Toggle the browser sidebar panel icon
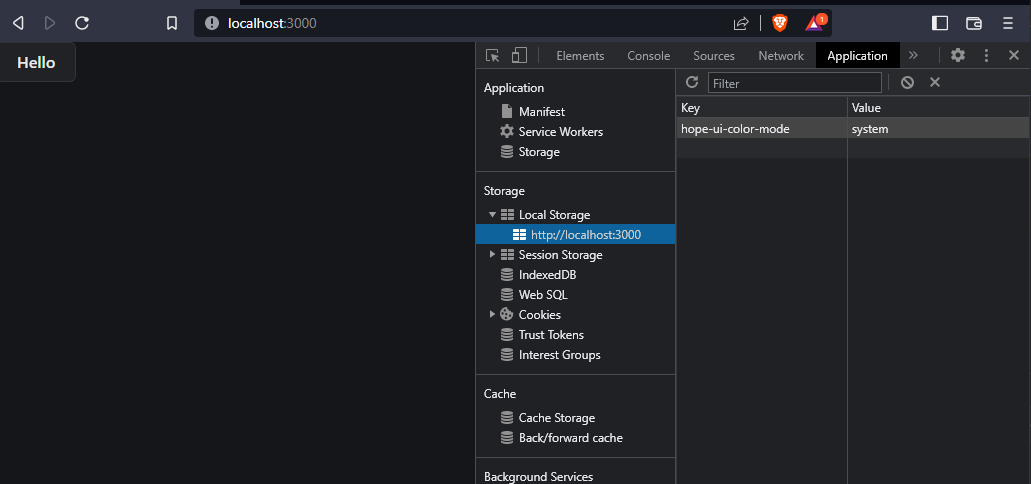1031x484 pixels. pyautogui.click(x=940, y=24)
